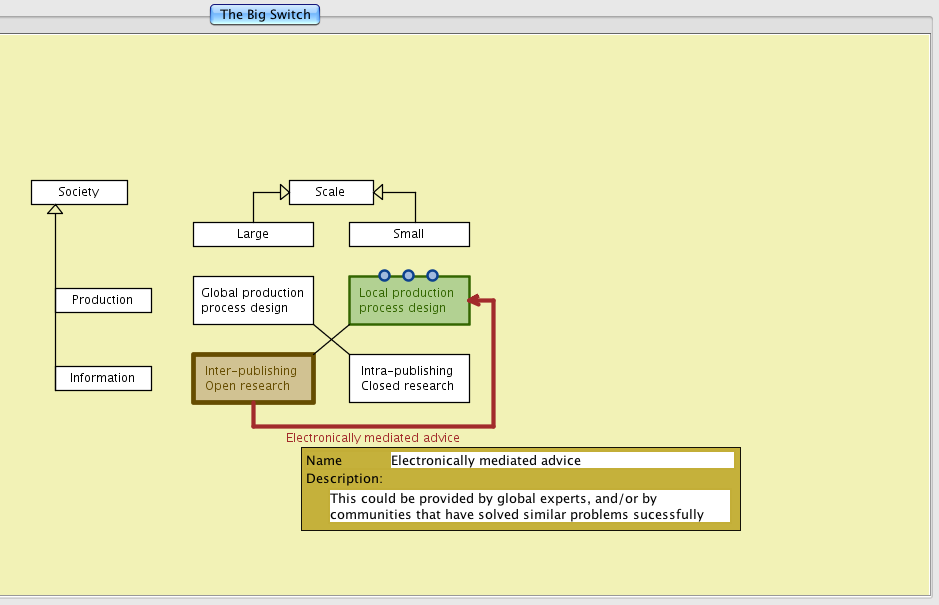This screenshot has height=605, width=939.
Task: Select the Global production process design node
Action: coord(253,300)
